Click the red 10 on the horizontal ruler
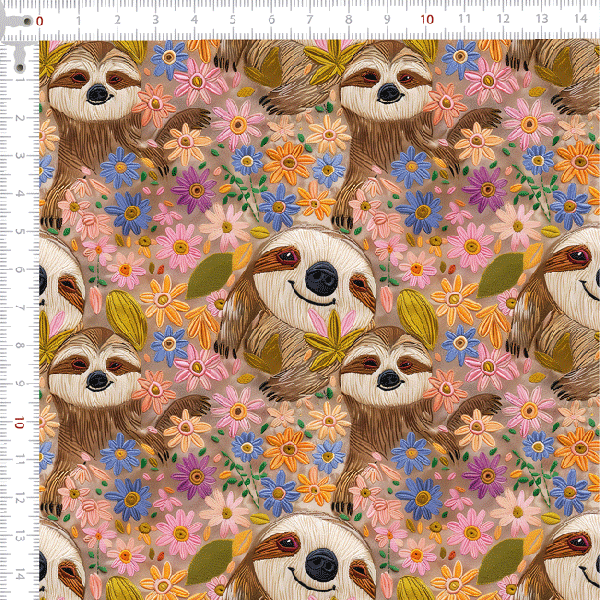Viewport: 600px width, 600px height. (427, 20)
